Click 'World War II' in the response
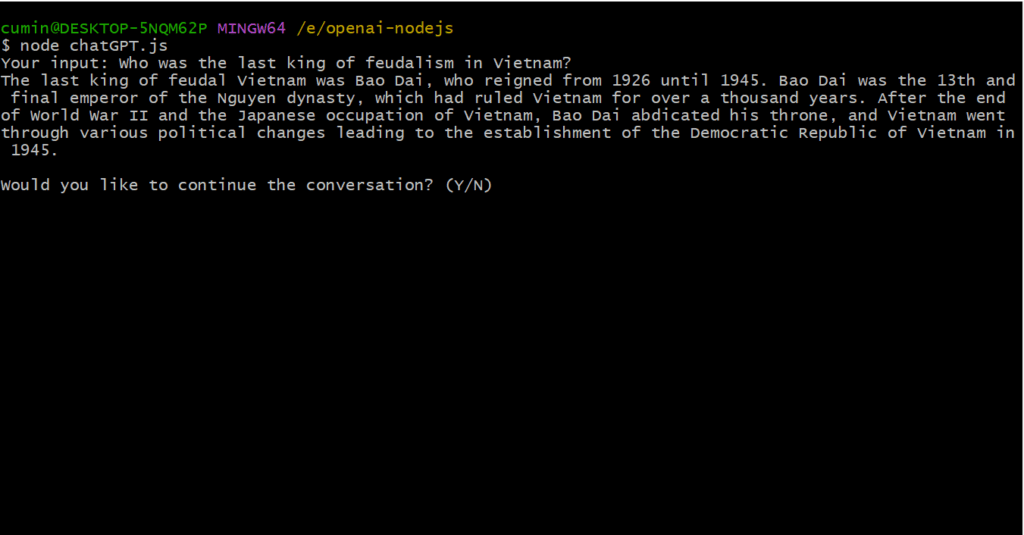The image size is (1024, 535). (89, 116)
